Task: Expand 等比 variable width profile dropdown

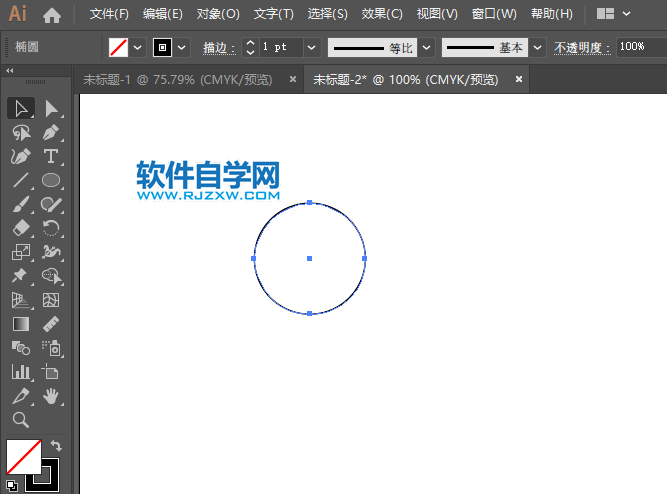Action: pos(426,47)
